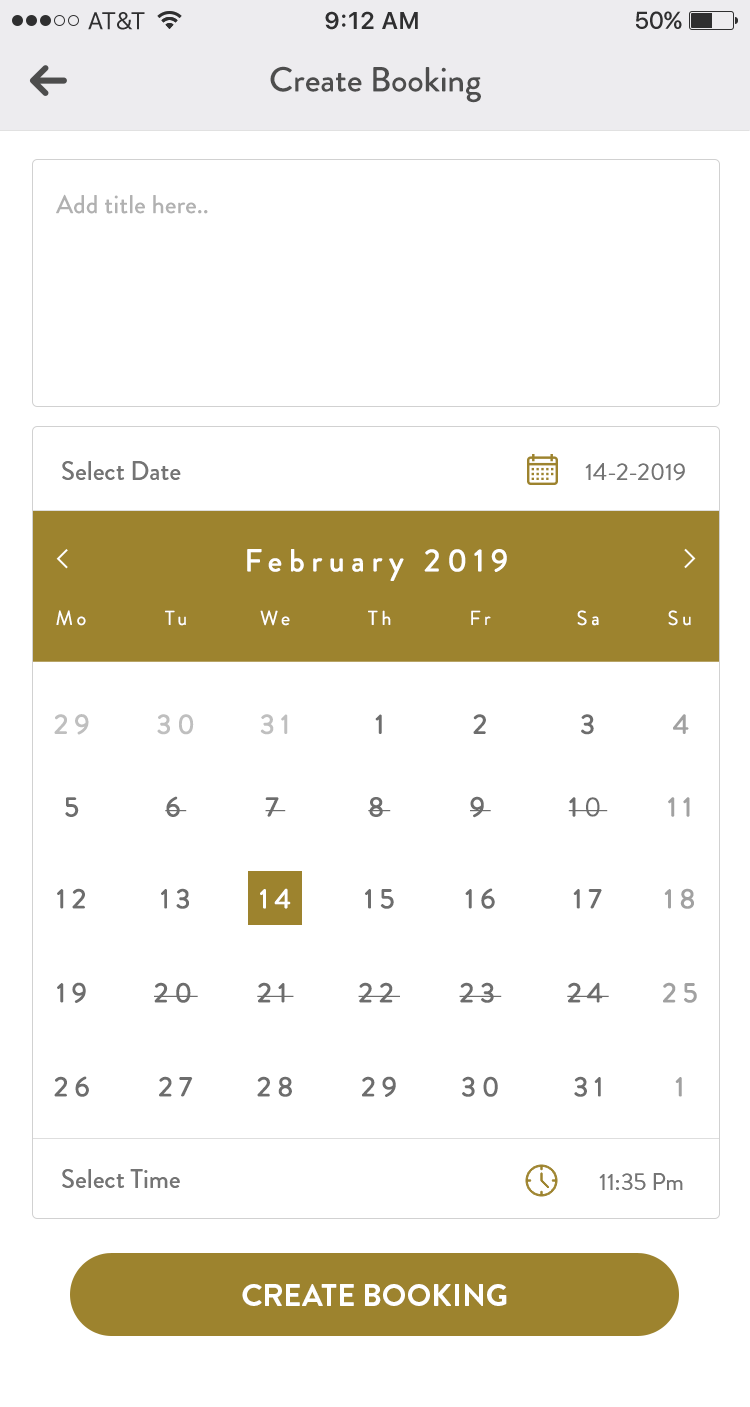
Task: Choose day 19 in the calendar
Action: (71, 993)
